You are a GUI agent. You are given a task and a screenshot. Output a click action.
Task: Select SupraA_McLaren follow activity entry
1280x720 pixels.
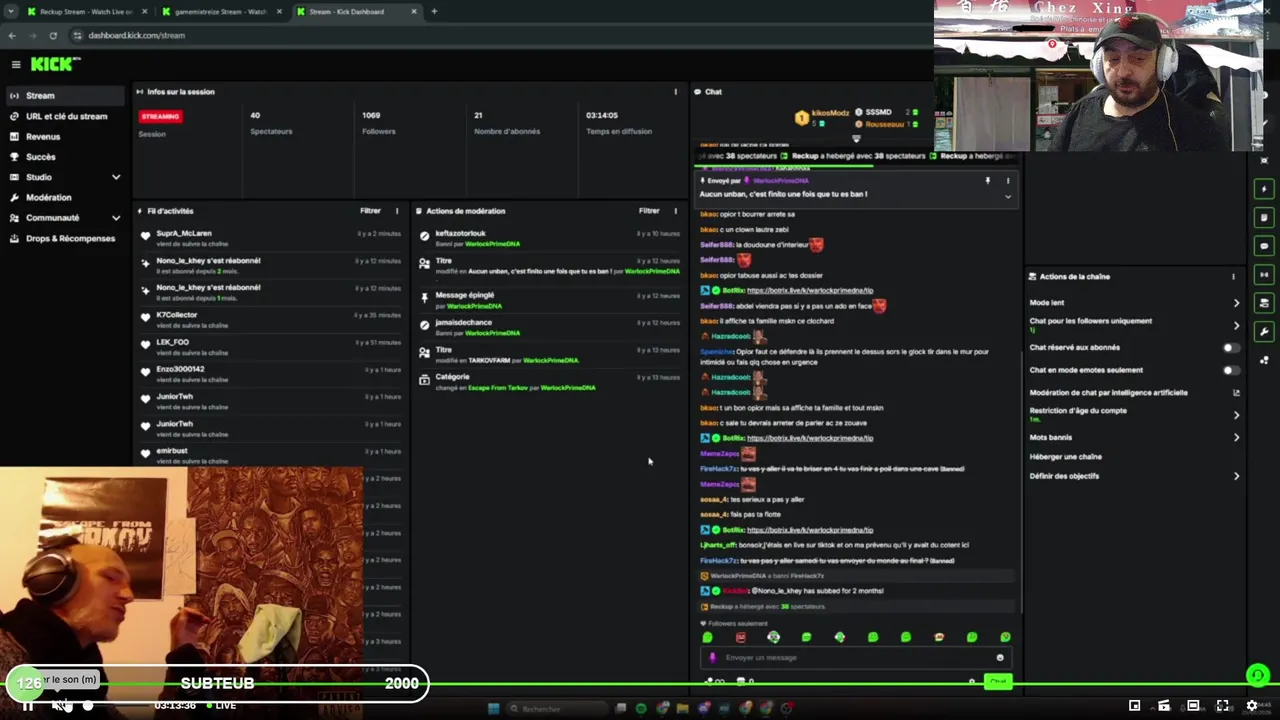[x=272, y=237]
